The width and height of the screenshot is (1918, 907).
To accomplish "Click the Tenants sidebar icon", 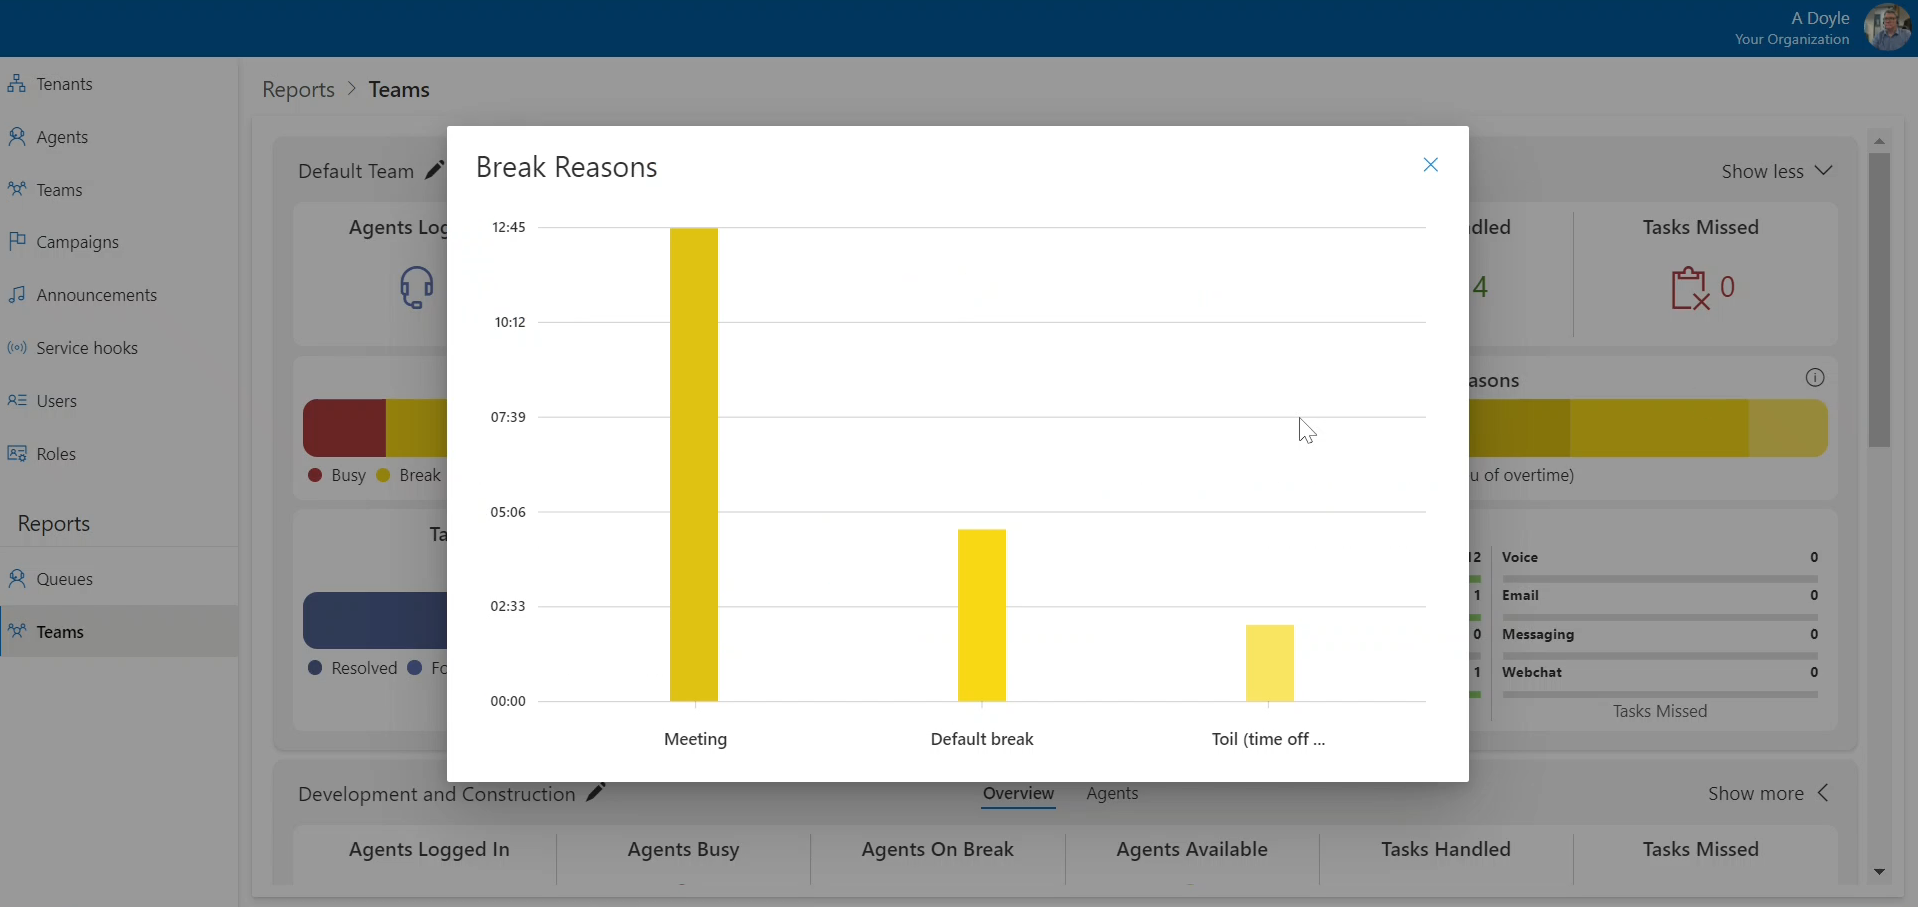I will [x=17, y=84].
